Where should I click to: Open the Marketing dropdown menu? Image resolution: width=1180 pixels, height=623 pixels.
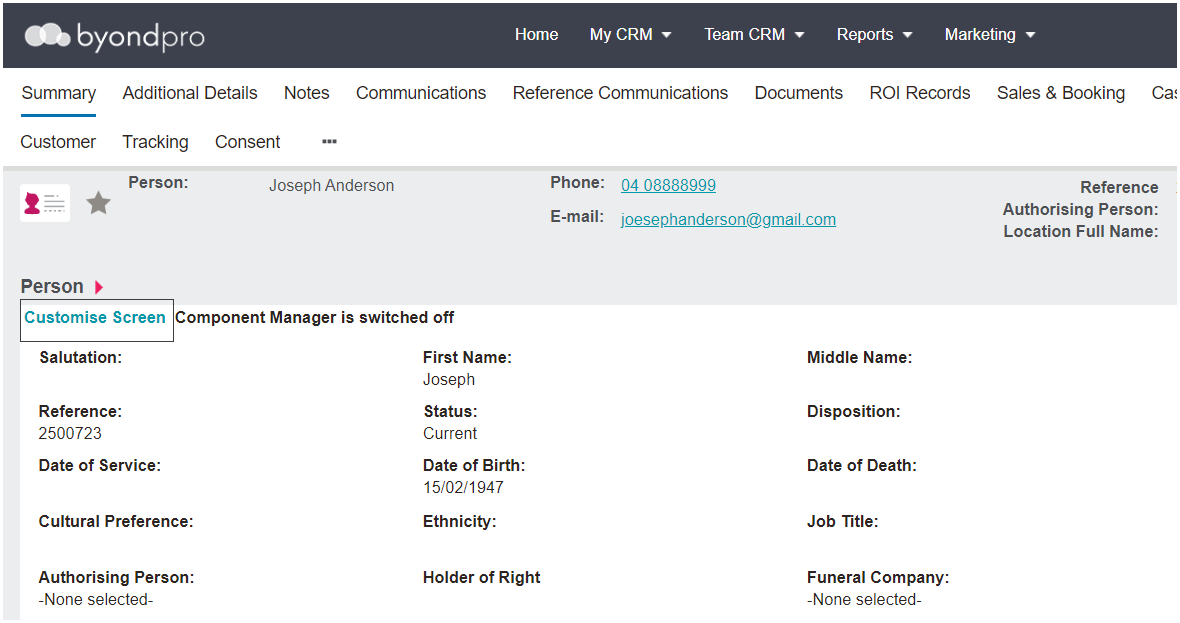tap(990, 35)
